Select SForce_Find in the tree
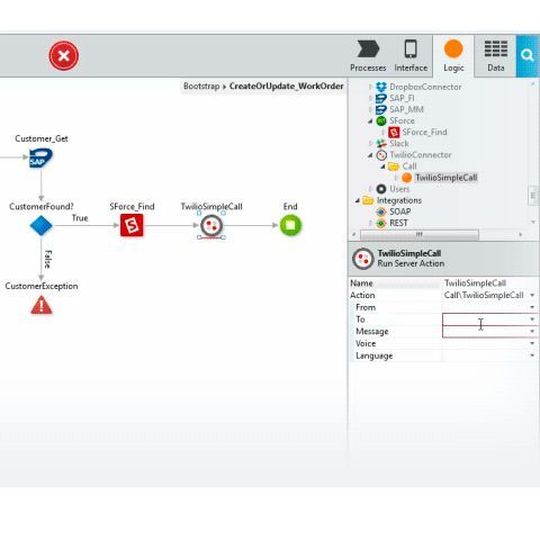The height and width of the screenshot is (540, 540). [x=425, y=132]
